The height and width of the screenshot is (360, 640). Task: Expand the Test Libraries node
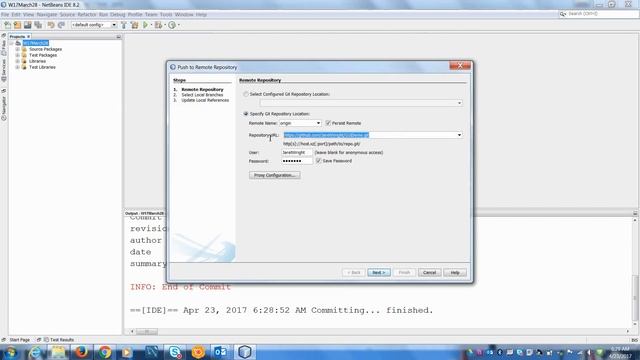pyautogui.click(x=18, y=67)
